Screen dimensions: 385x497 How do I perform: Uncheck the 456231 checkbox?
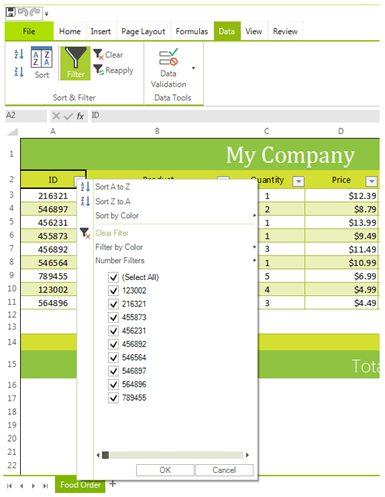113,331
